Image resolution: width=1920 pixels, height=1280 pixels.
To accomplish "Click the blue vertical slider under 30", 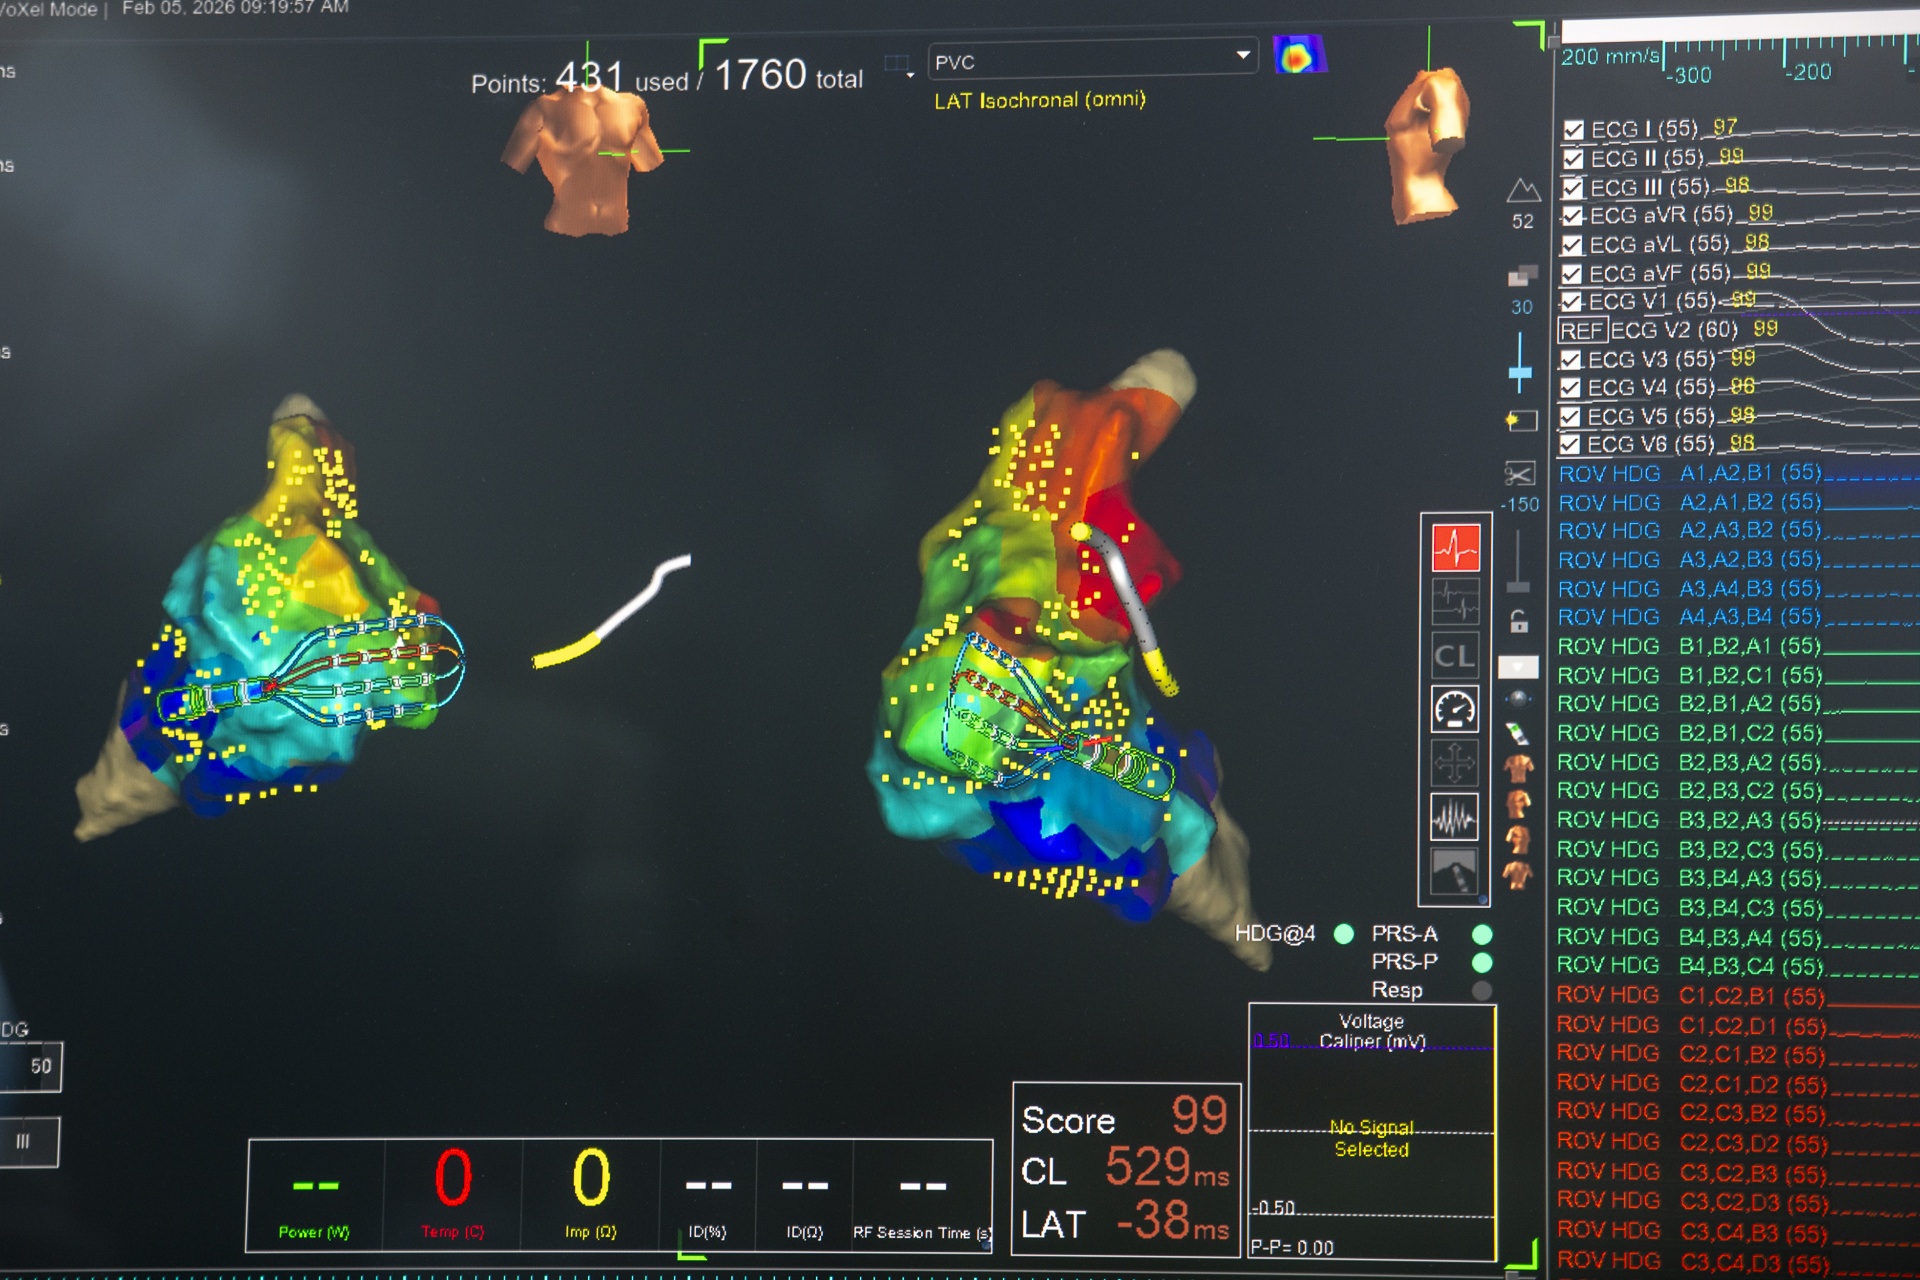I will (x=1520, y=372).
